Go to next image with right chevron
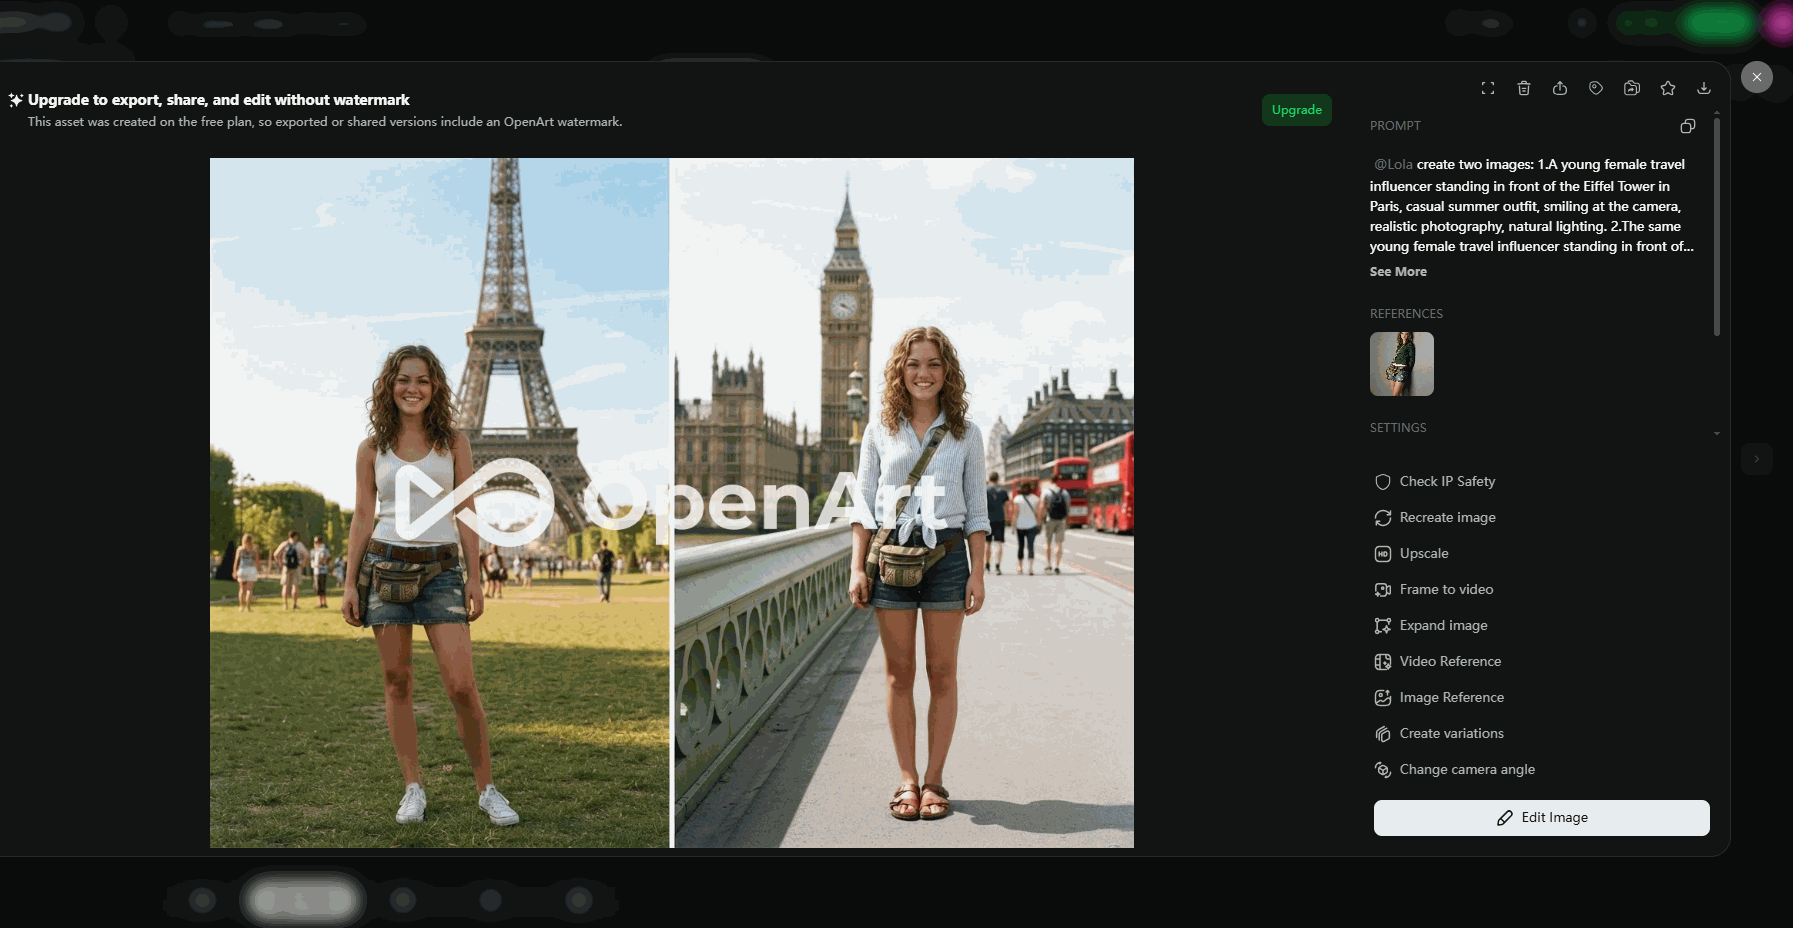Viewport: 1793px width, 928px height. pyautogui.click(x=1757, y=459)
